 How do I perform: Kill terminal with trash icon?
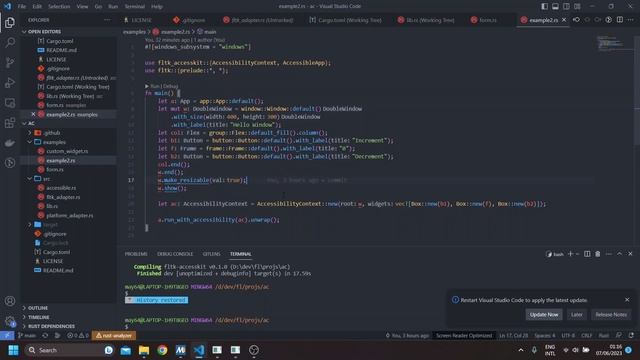coord(598,254)
